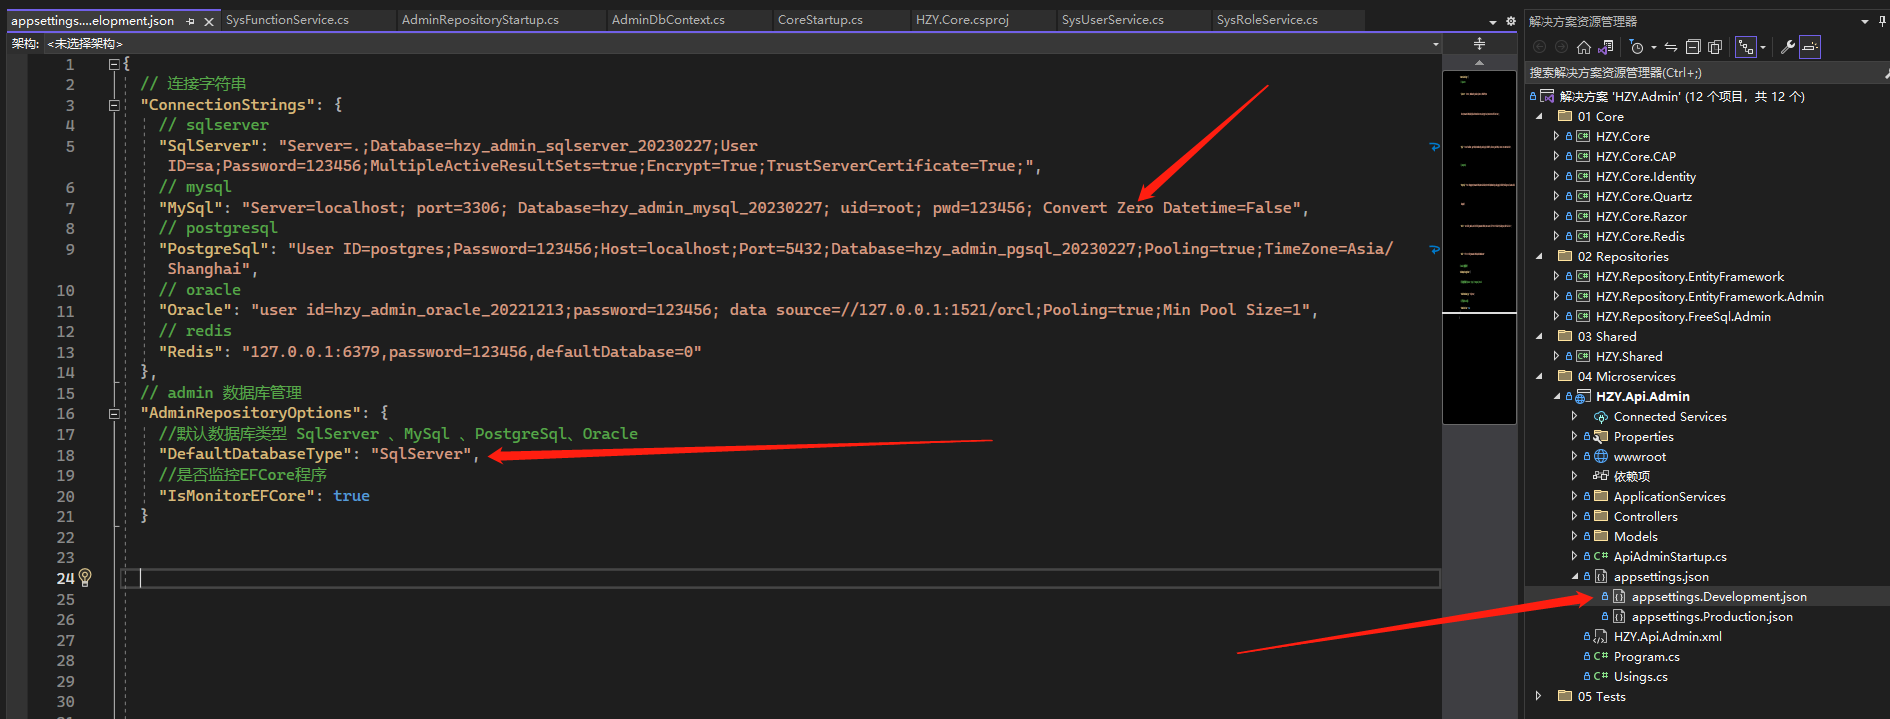
Task: Select appsettings.Production.json in the tree
Action: [x=1711, y=617]
